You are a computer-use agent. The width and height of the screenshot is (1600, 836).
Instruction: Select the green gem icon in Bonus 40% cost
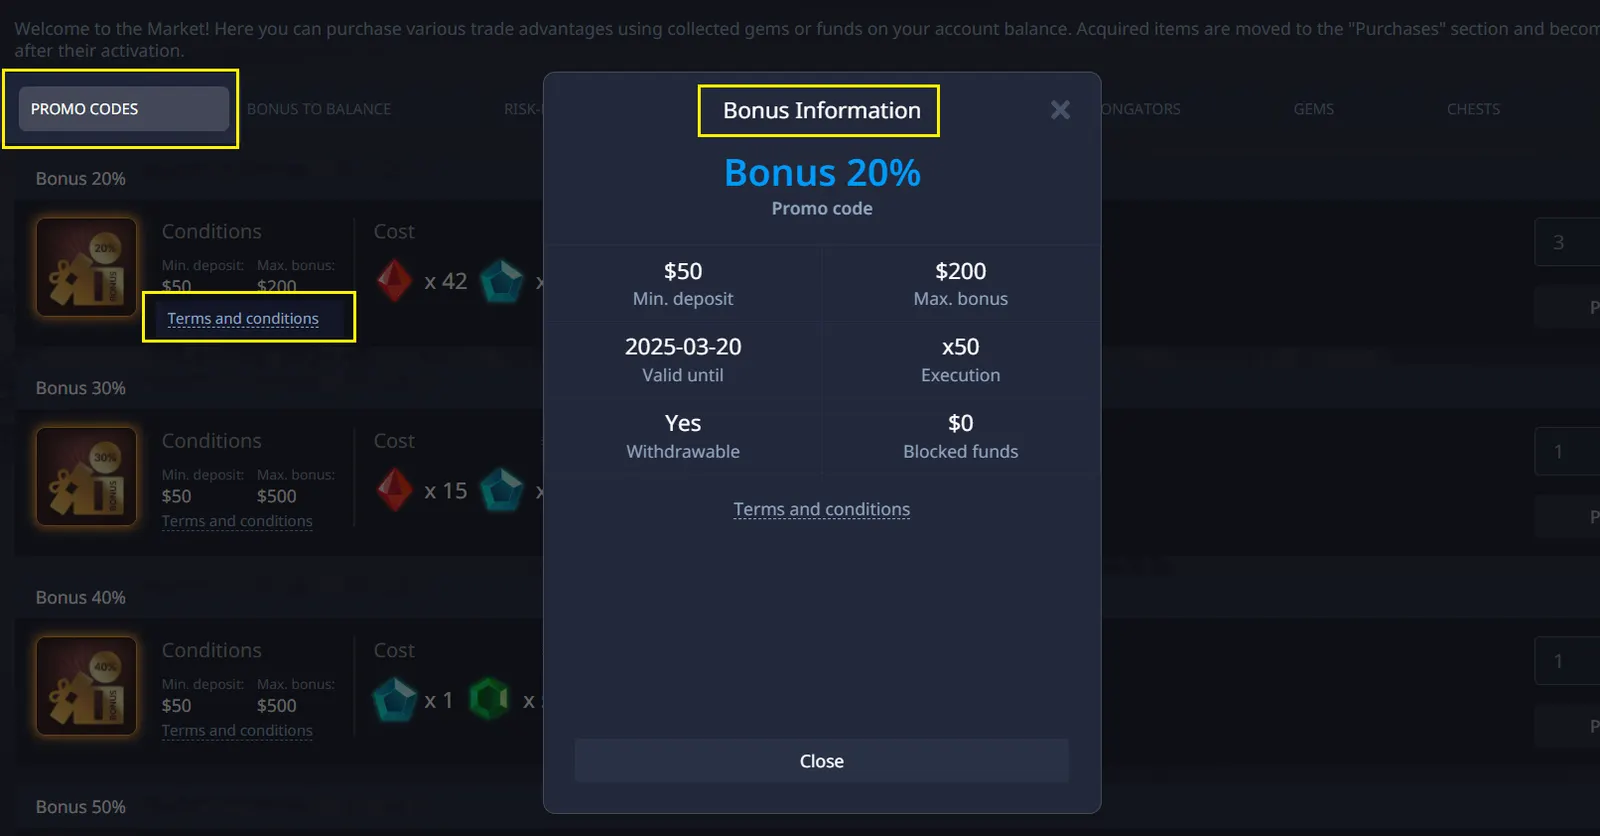click(490, 699)
